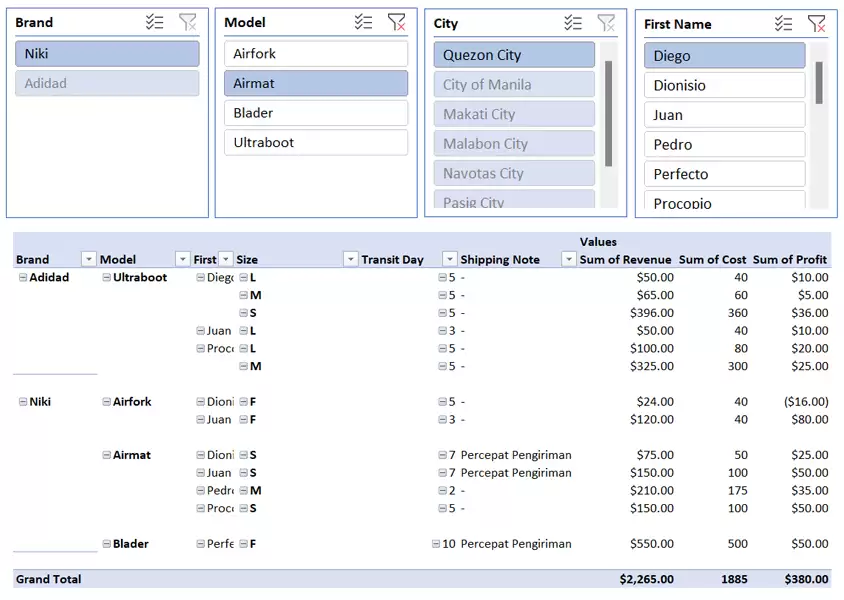
Task: Open Shipping Note filter dropdown
Action: pos(568,259)
